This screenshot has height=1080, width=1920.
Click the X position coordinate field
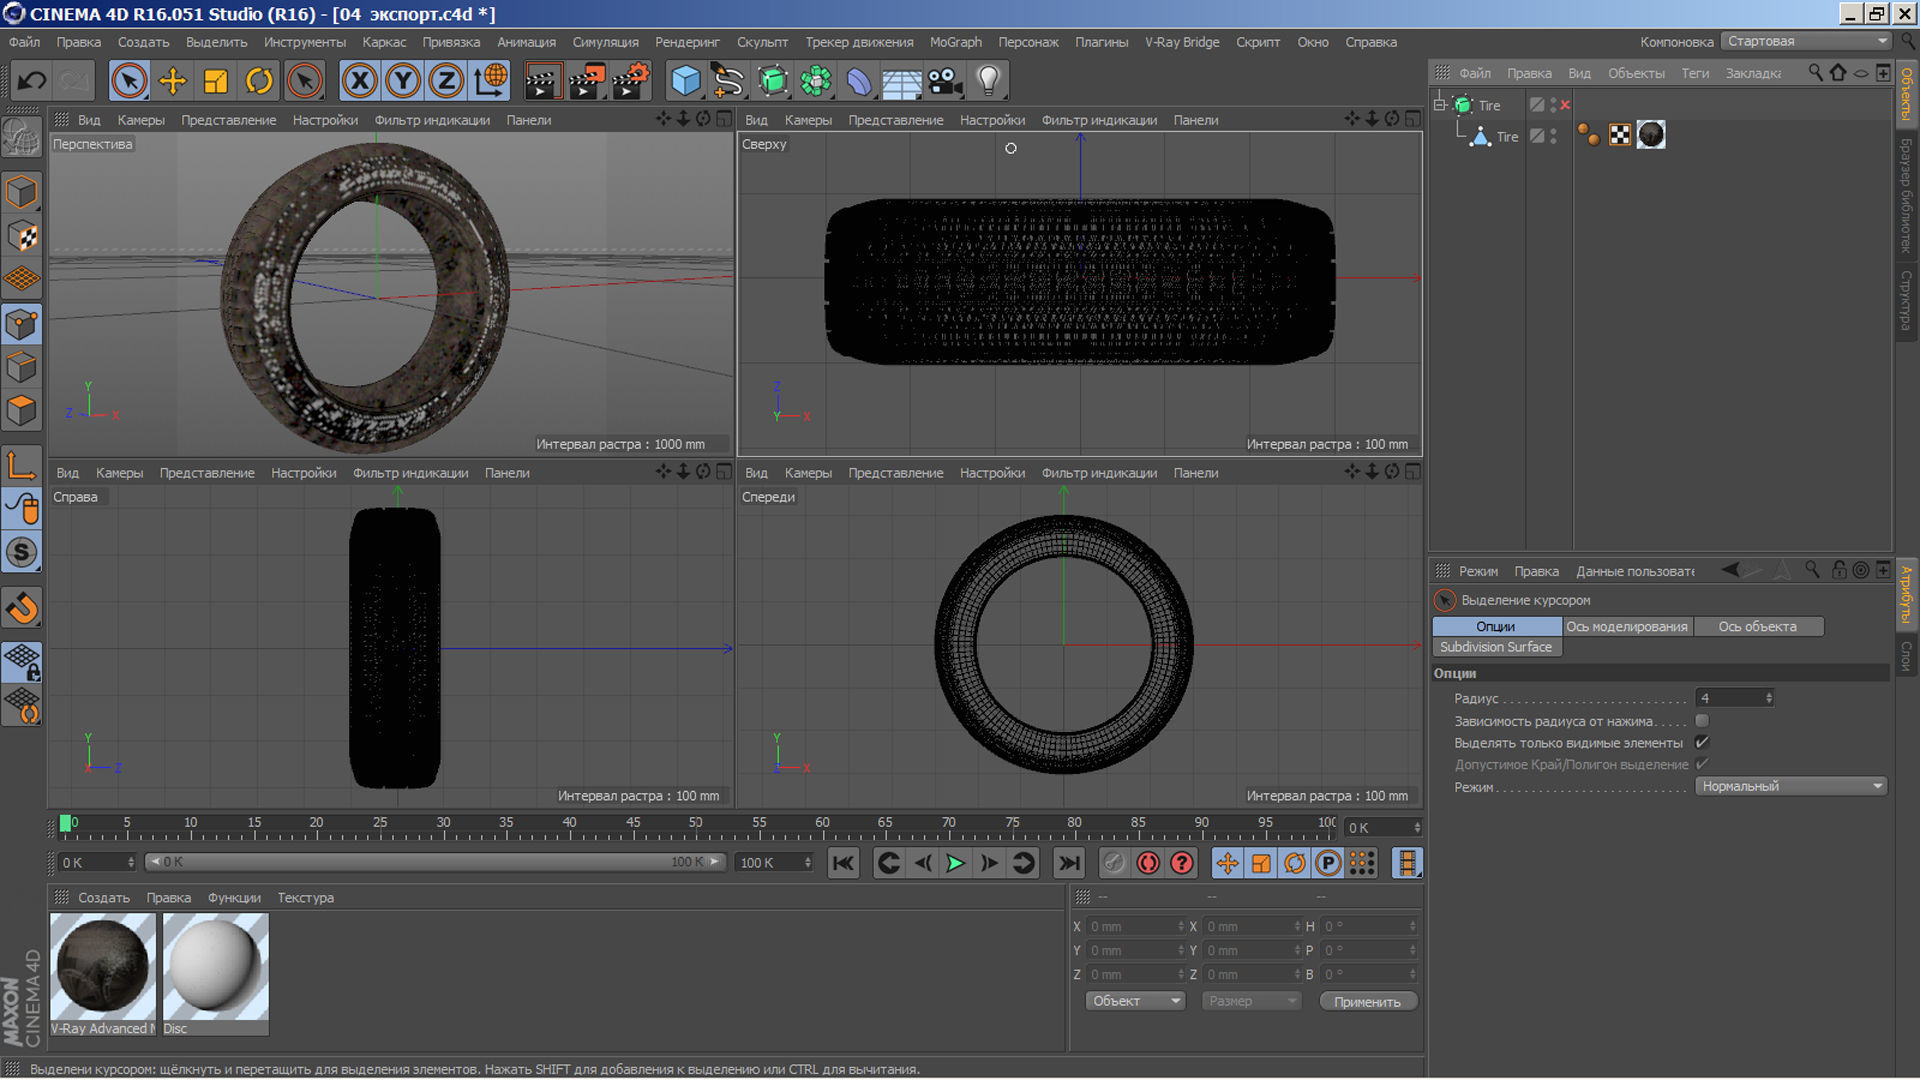(x=1135, y=927)
